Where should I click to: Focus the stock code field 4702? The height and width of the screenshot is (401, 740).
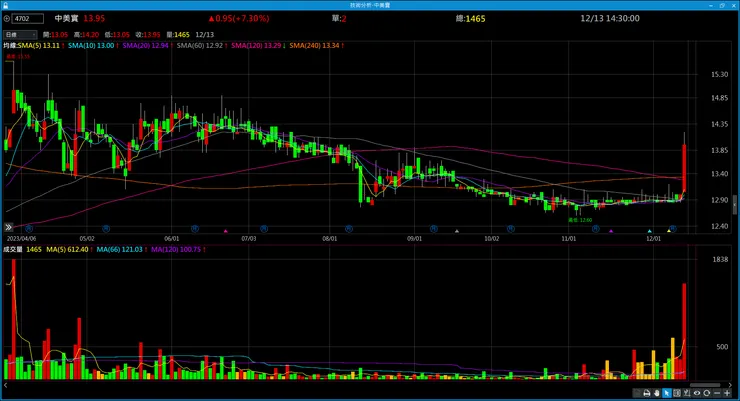click(28, 19)
